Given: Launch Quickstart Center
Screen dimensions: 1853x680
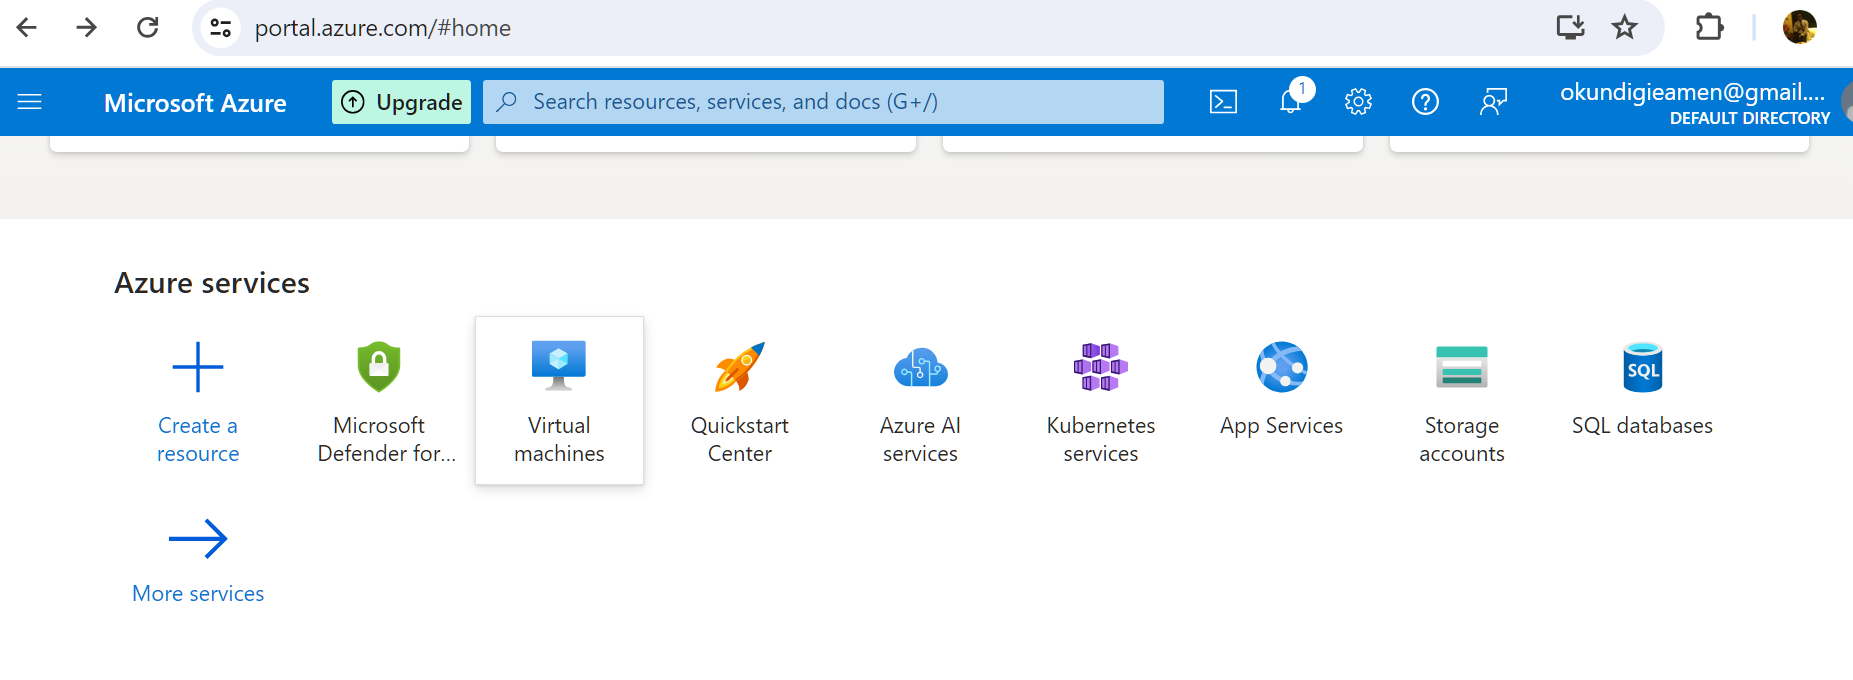Looking at the screenshot, I should 739,400.
